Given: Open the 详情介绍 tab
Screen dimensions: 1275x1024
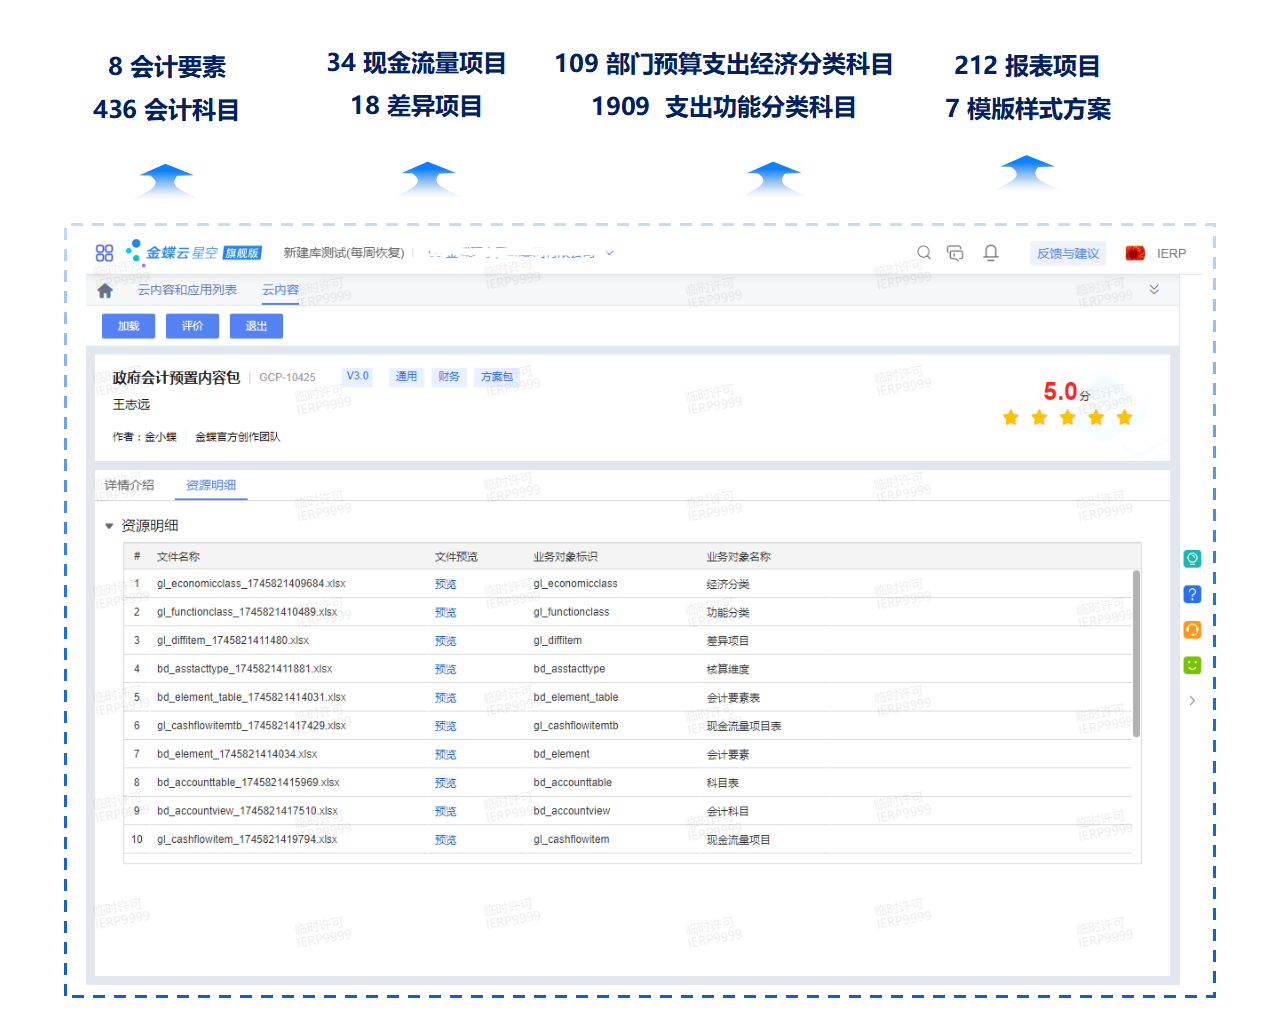Looking at the screenshot, I should pyautogui.click(x=130, y=485).
